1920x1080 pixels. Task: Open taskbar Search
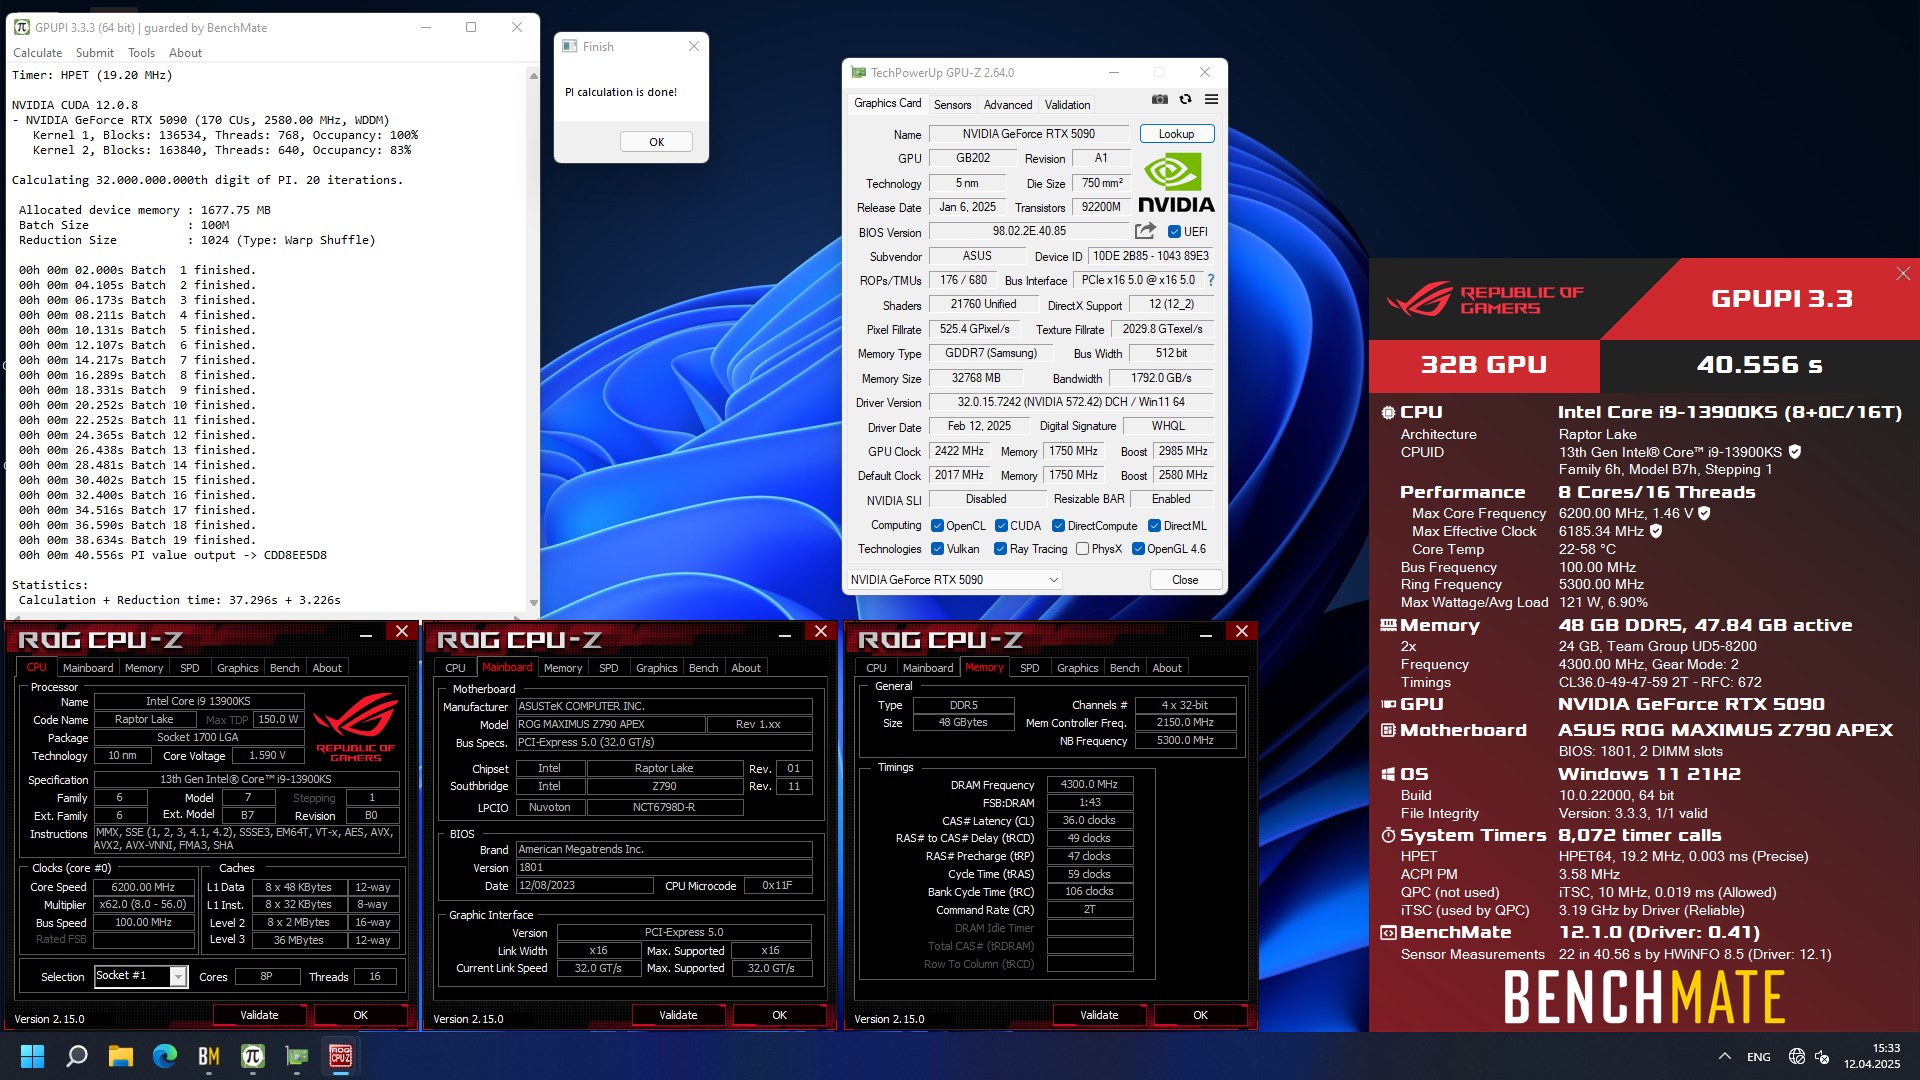pos(77,1056)
